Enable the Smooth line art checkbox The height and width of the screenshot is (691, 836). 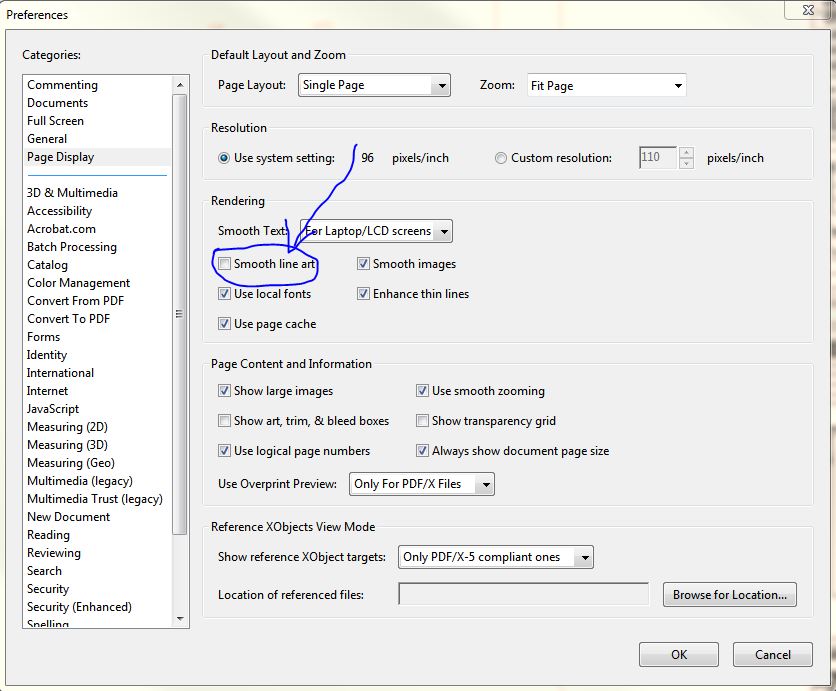tap(225, 262)
